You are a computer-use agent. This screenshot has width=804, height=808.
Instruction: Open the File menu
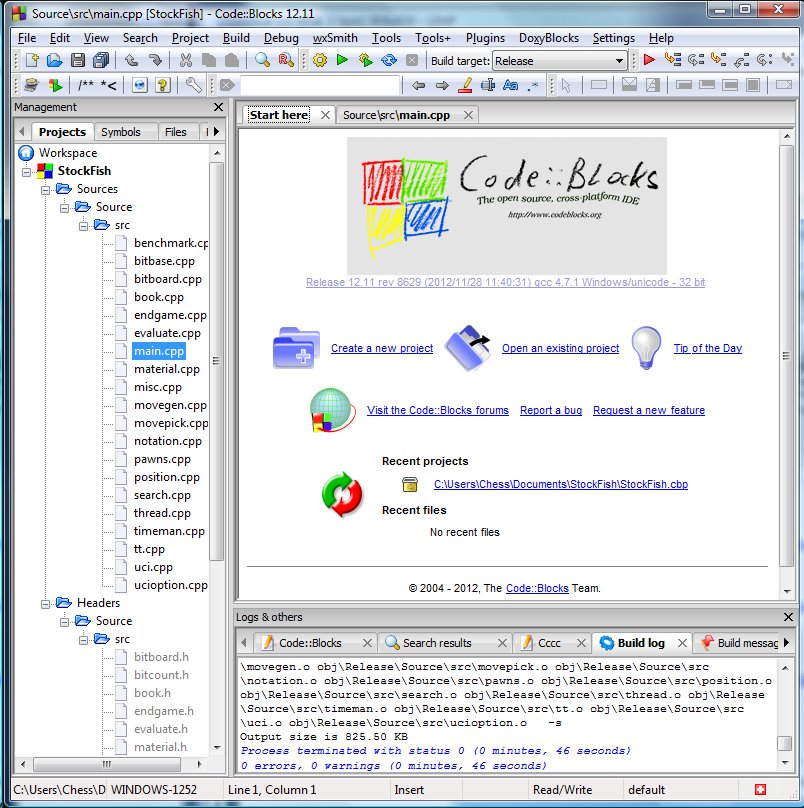coord(27,38)
